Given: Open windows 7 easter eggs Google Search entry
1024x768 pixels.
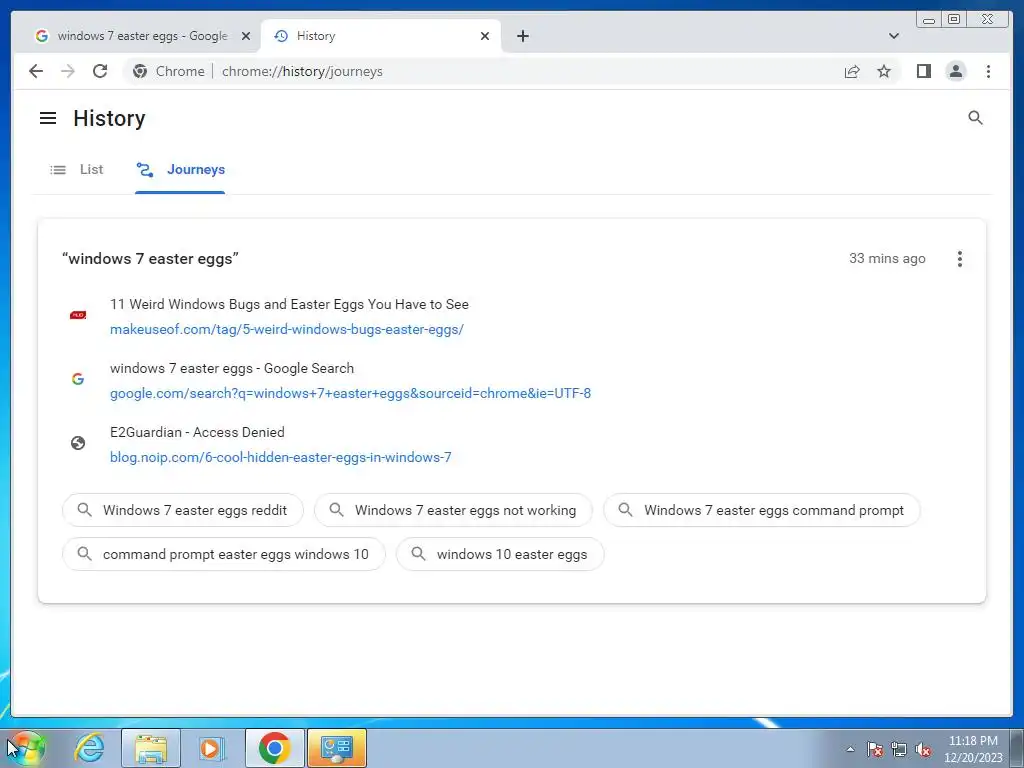Looking at the screenshot, I should click(232, 368).
